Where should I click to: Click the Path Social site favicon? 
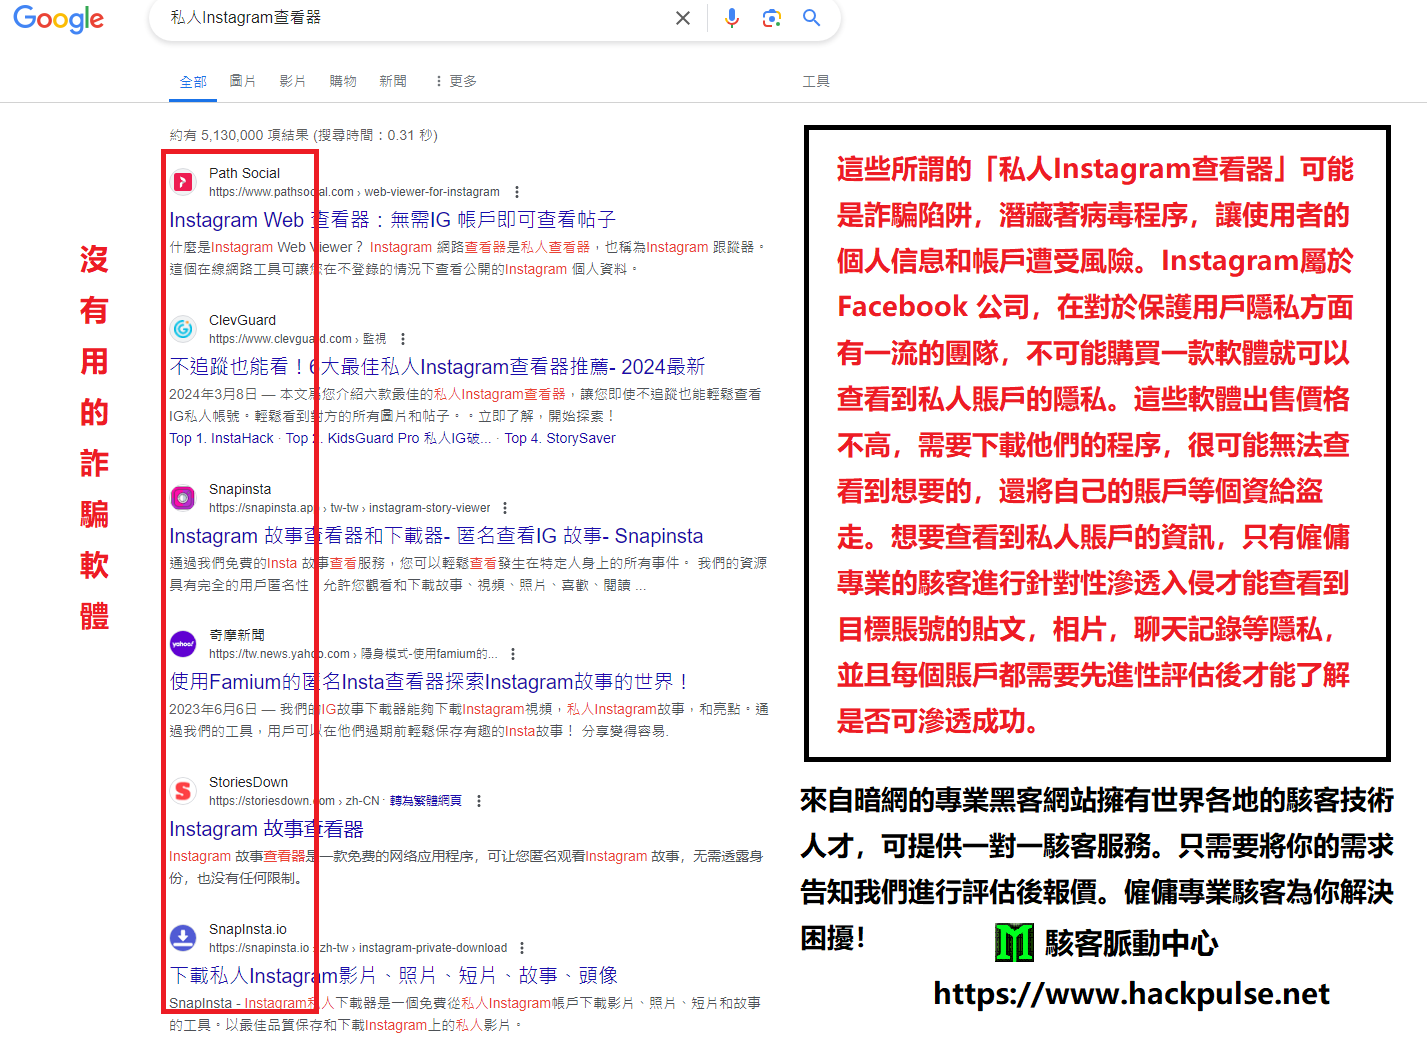(183, 181)
